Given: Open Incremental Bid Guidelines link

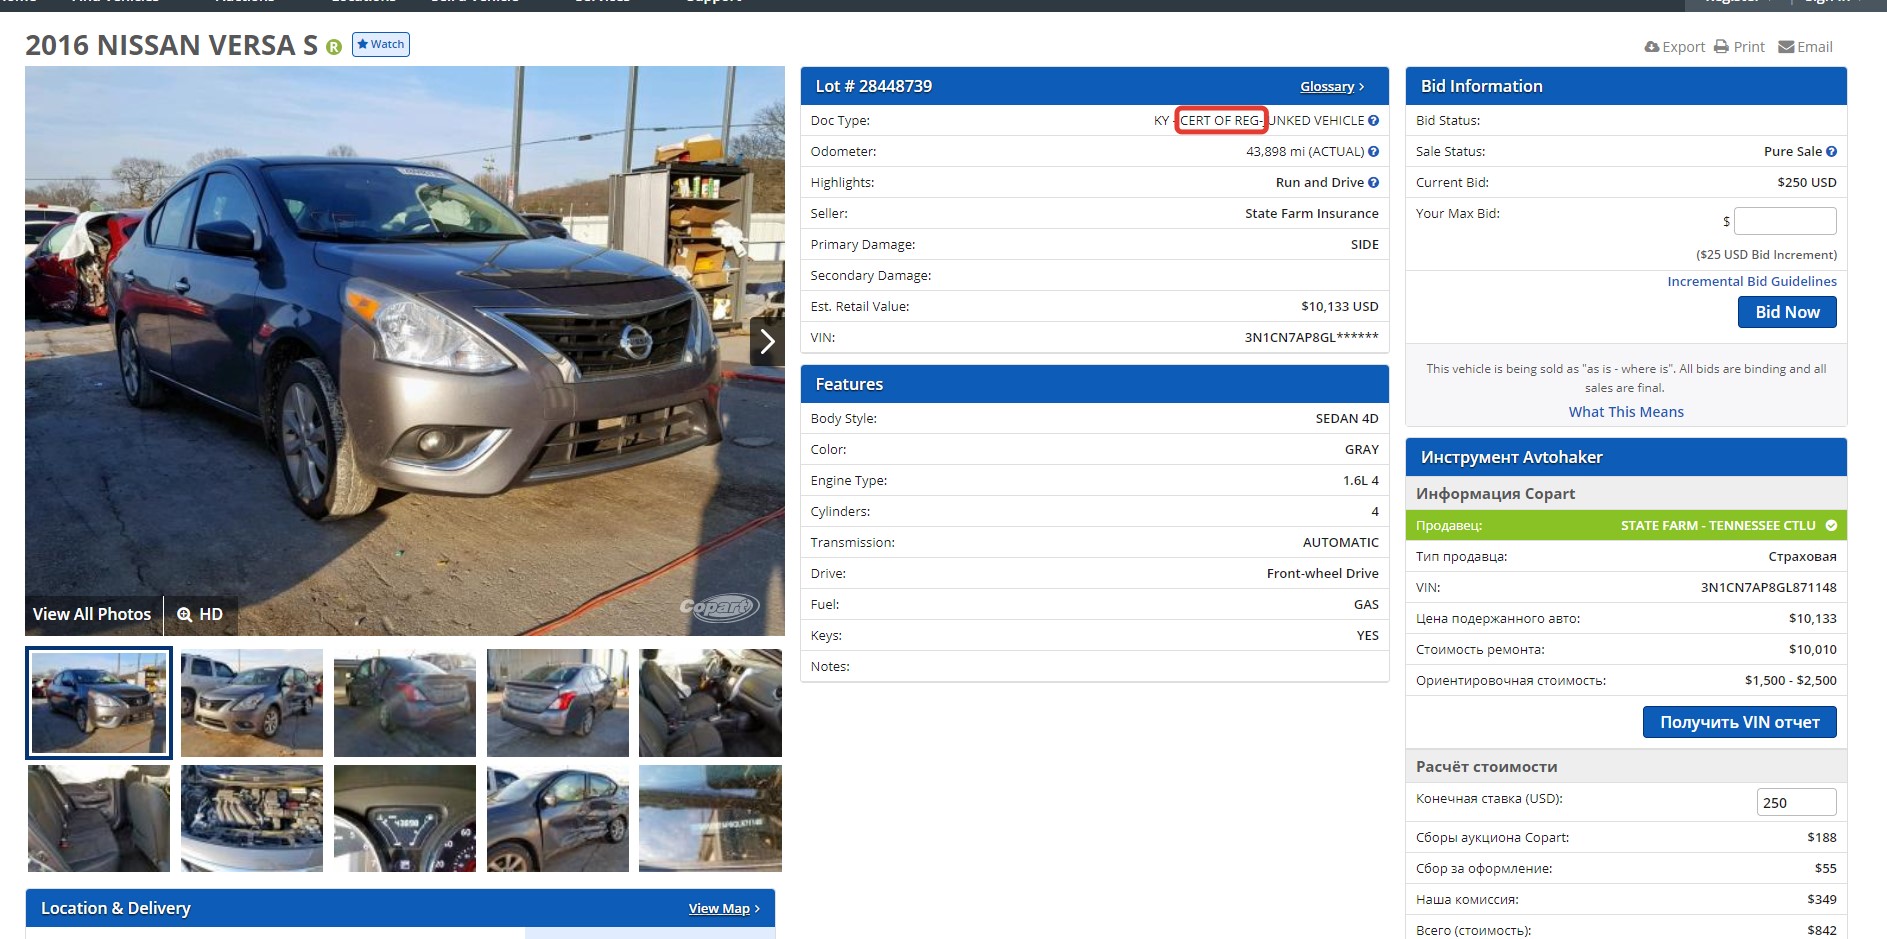Looking at the screenshot, I should pos(1752,281).
